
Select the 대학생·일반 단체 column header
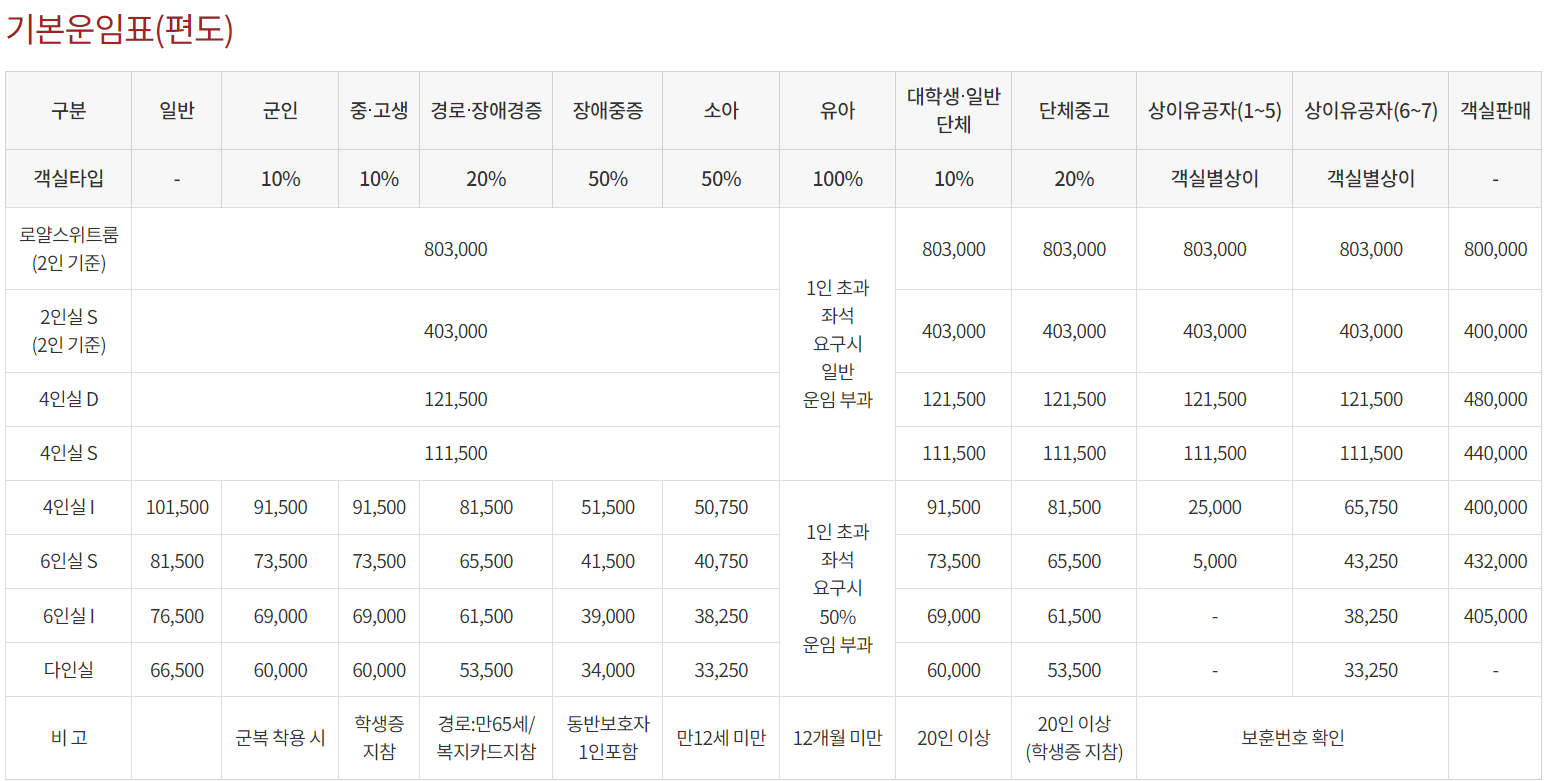[954, 111]
